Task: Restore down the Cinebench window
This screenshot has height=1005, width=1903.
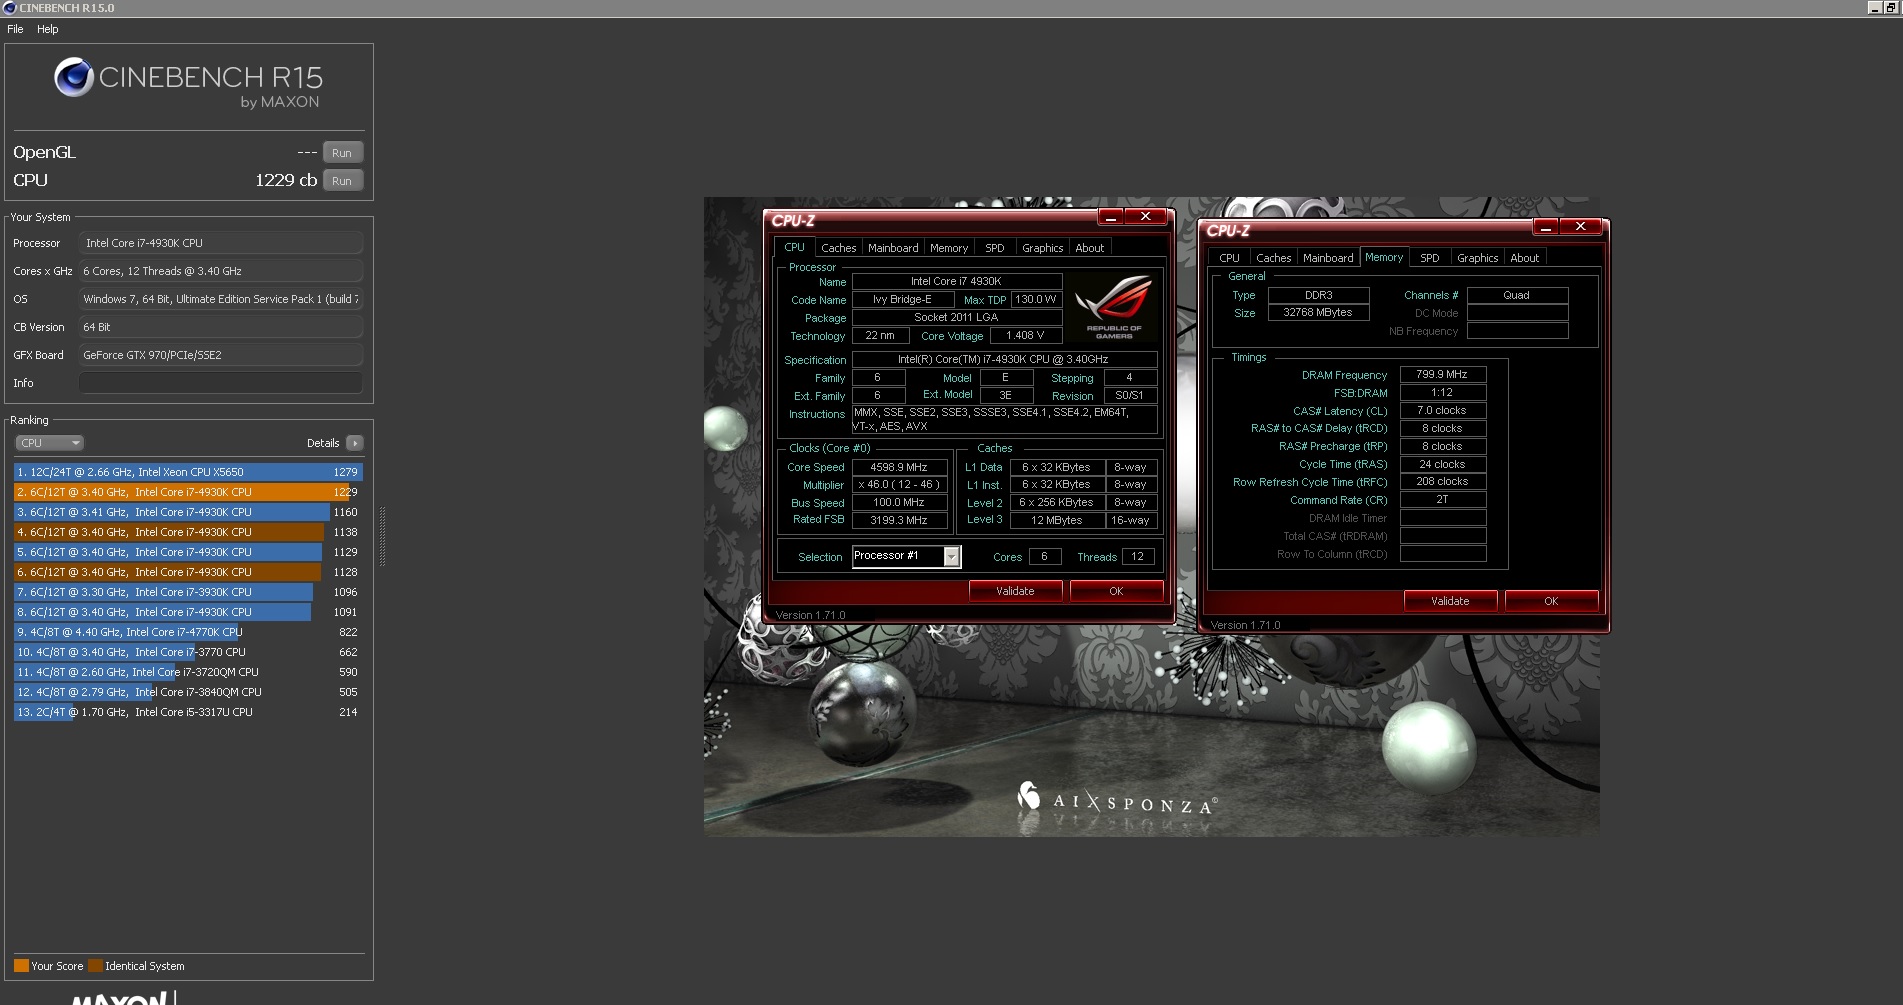Action: tap(1891, 8)
